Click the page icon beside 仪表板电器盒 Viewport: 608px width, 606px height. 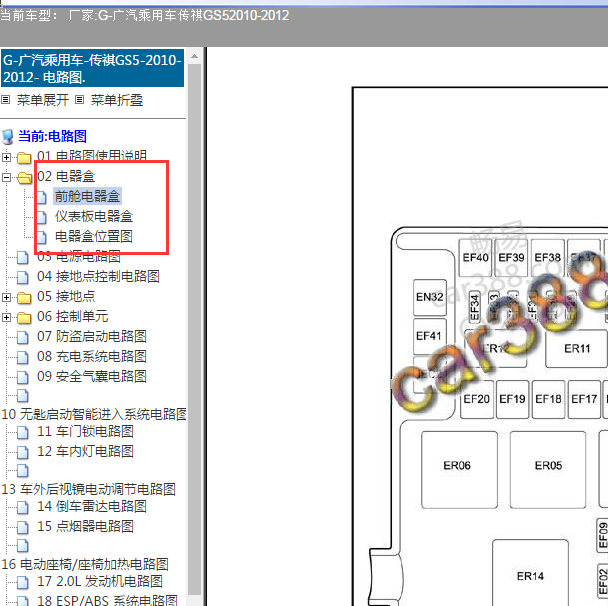point(41,217)
